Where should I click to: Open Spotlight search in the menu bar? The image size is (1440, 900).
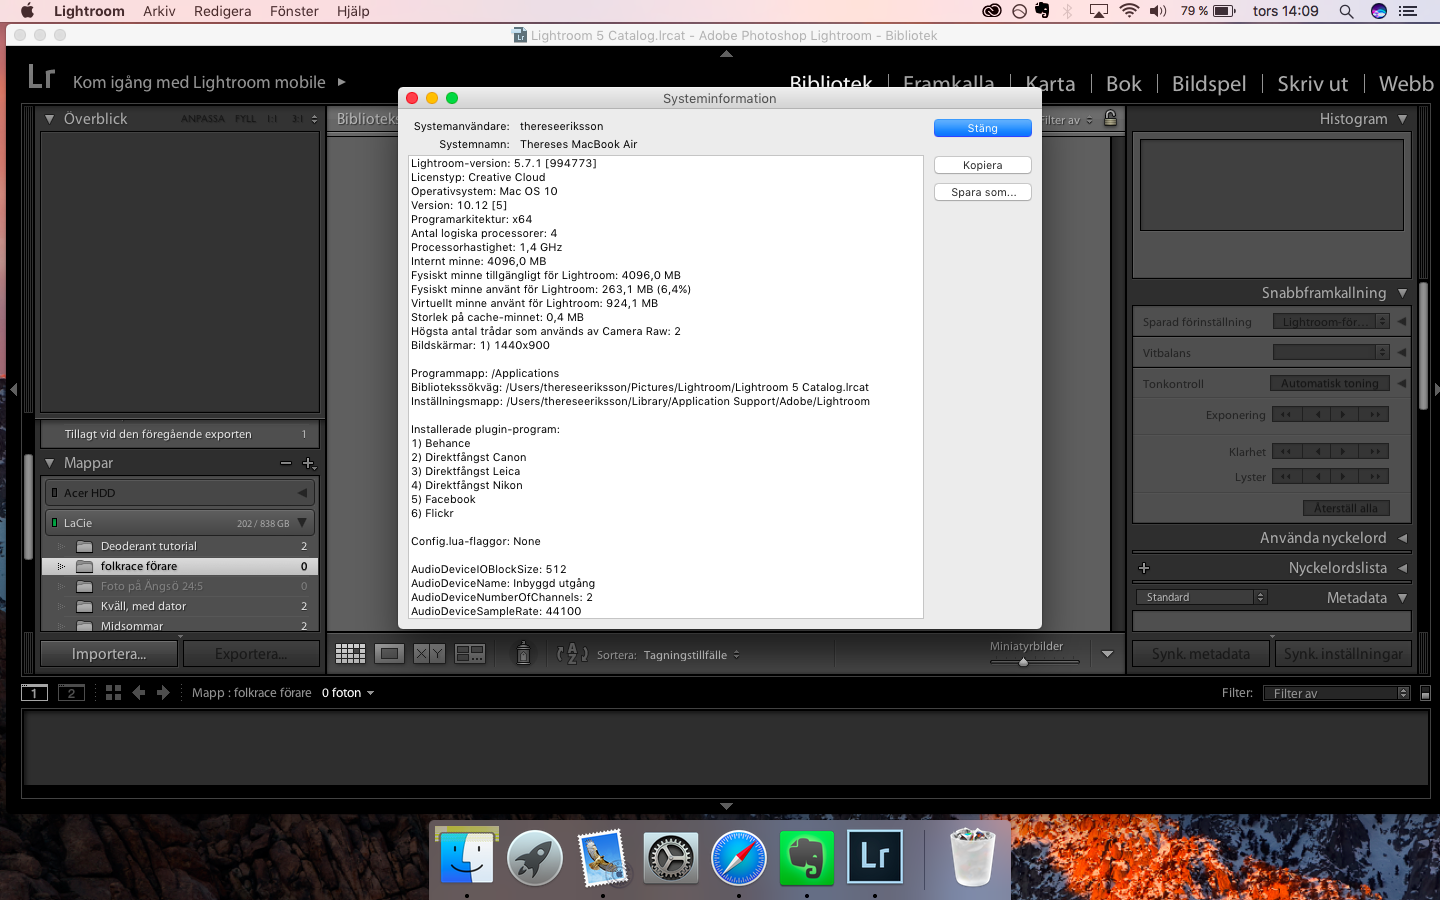click(1346, 11)
